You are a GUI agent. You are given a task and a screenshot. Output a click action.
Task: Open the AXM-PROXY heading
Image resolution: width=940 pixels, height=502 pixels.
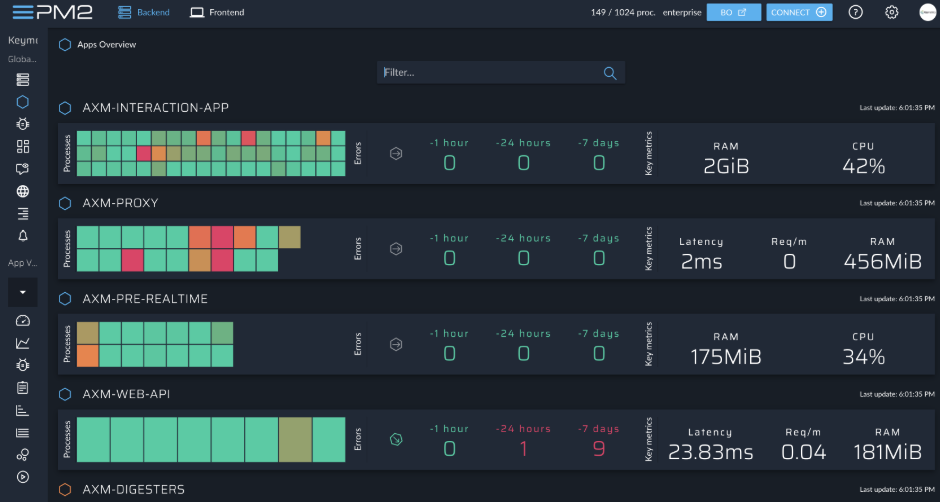120,203
